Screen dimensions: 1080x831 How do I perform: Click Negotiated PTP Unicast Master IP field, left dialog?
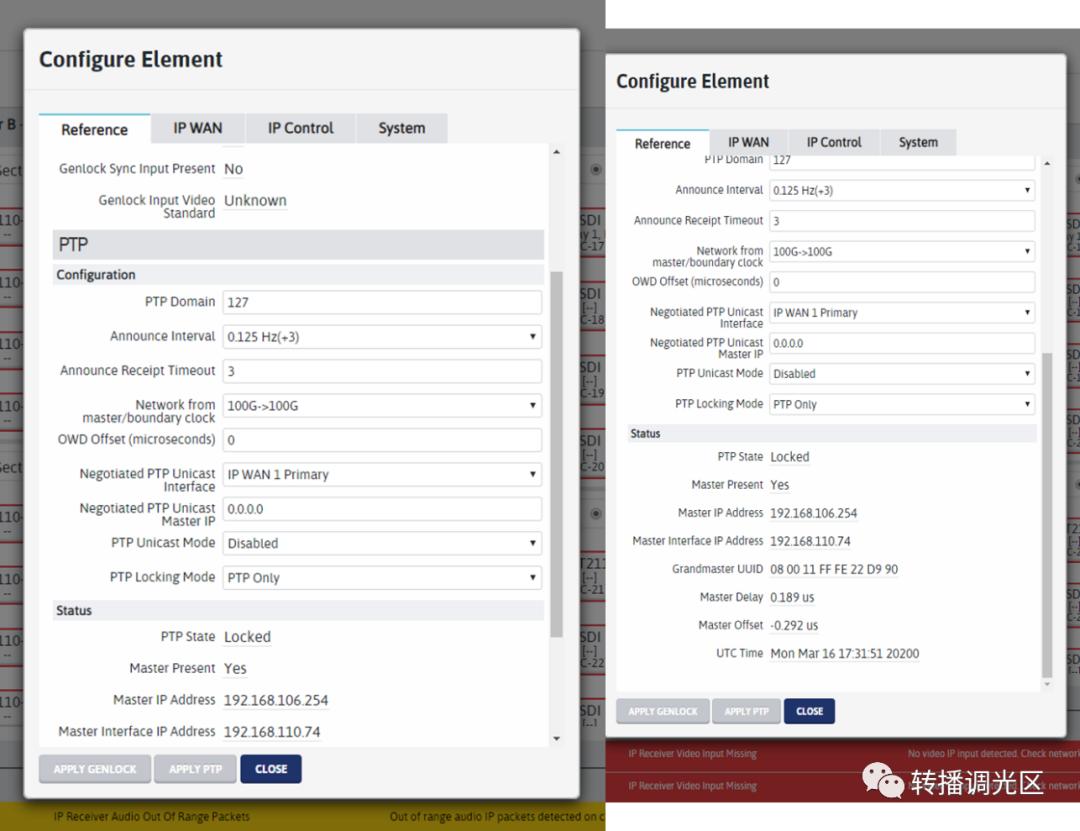pos(382,509)
